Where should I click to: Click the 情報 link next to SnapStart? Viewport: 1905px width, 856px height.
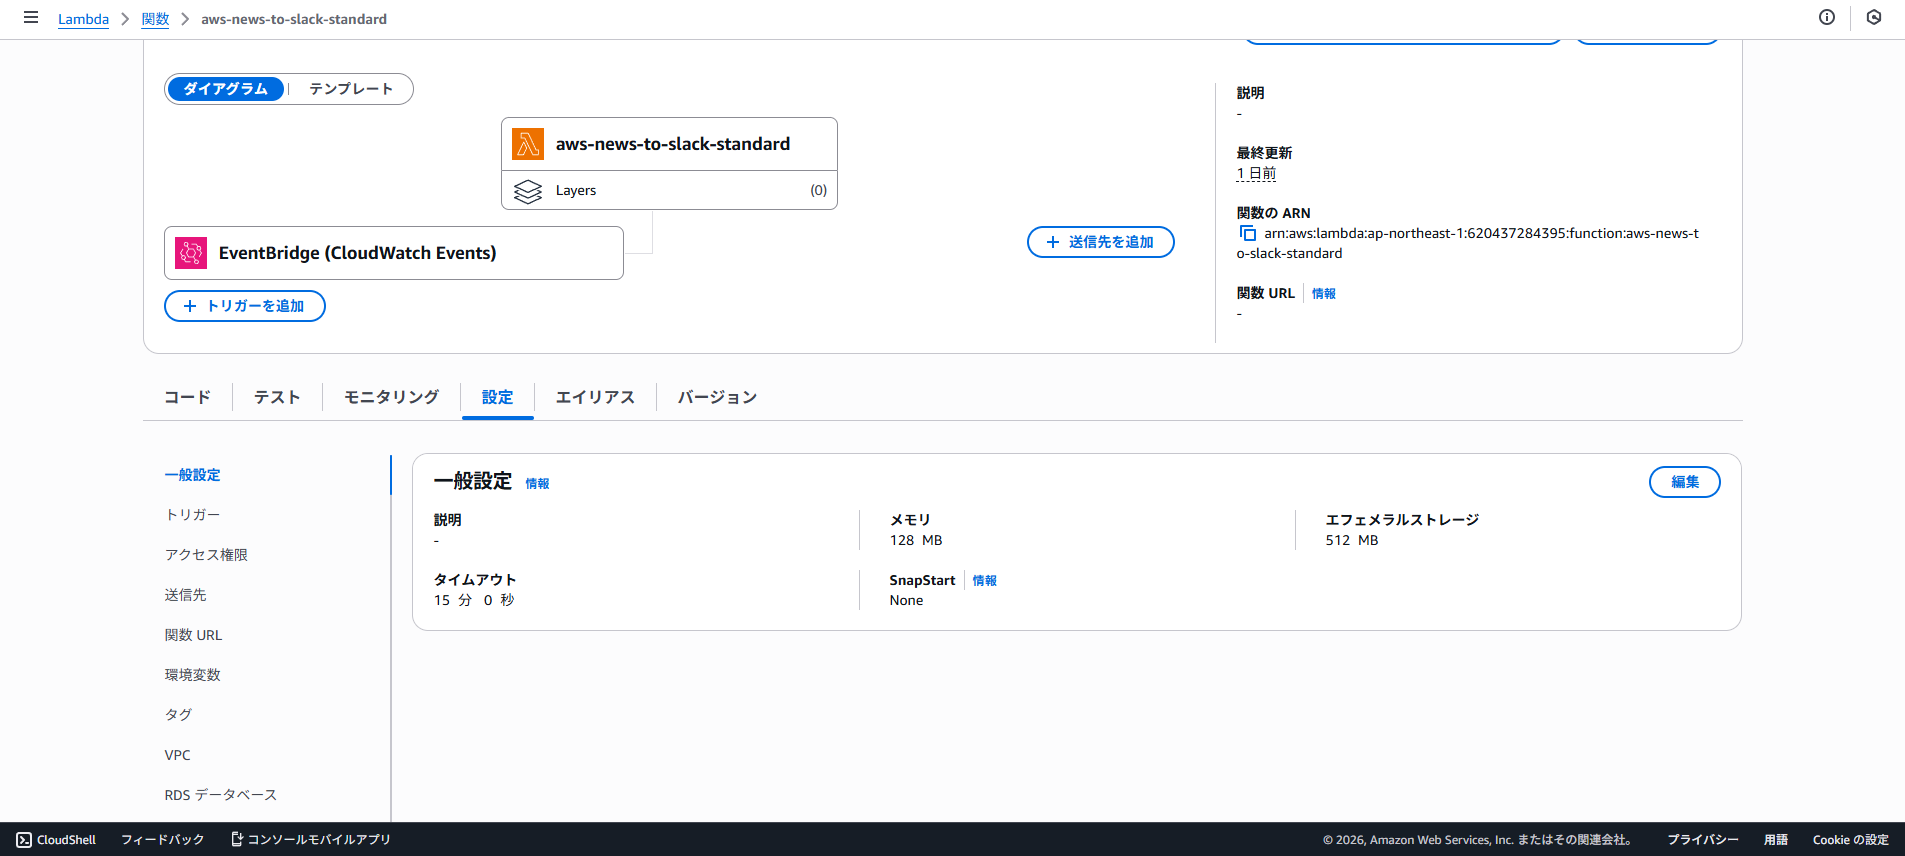[x=984, y=581]
